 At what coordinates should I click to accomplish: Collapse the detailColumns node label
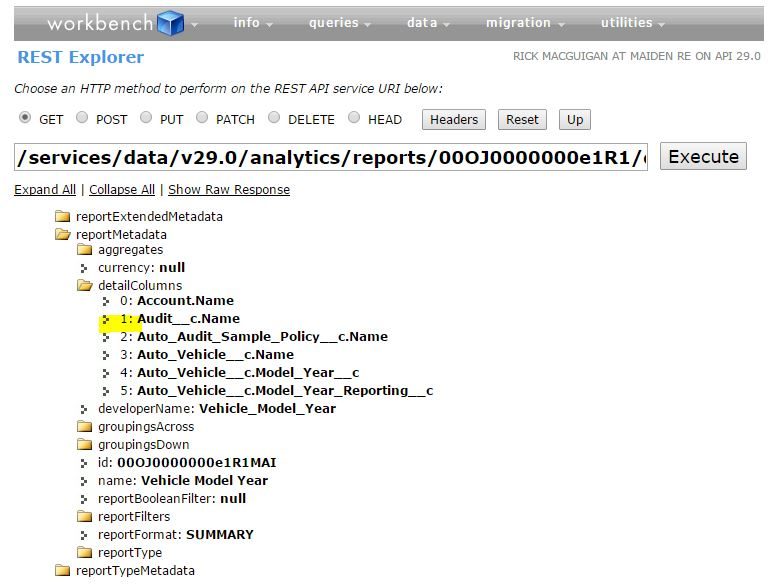click(x=140, y=286)
